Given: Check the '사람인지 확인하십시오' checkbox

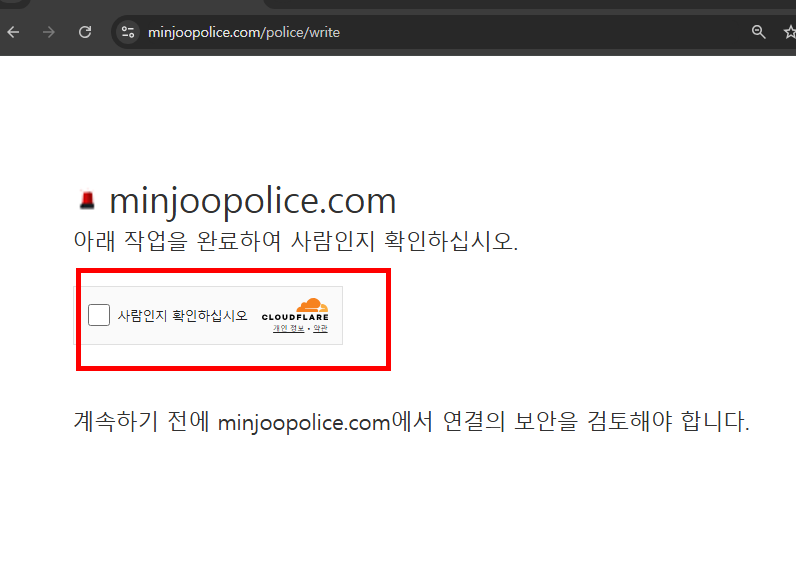Looking at the screenshot, I should click(x=98, y=315).
